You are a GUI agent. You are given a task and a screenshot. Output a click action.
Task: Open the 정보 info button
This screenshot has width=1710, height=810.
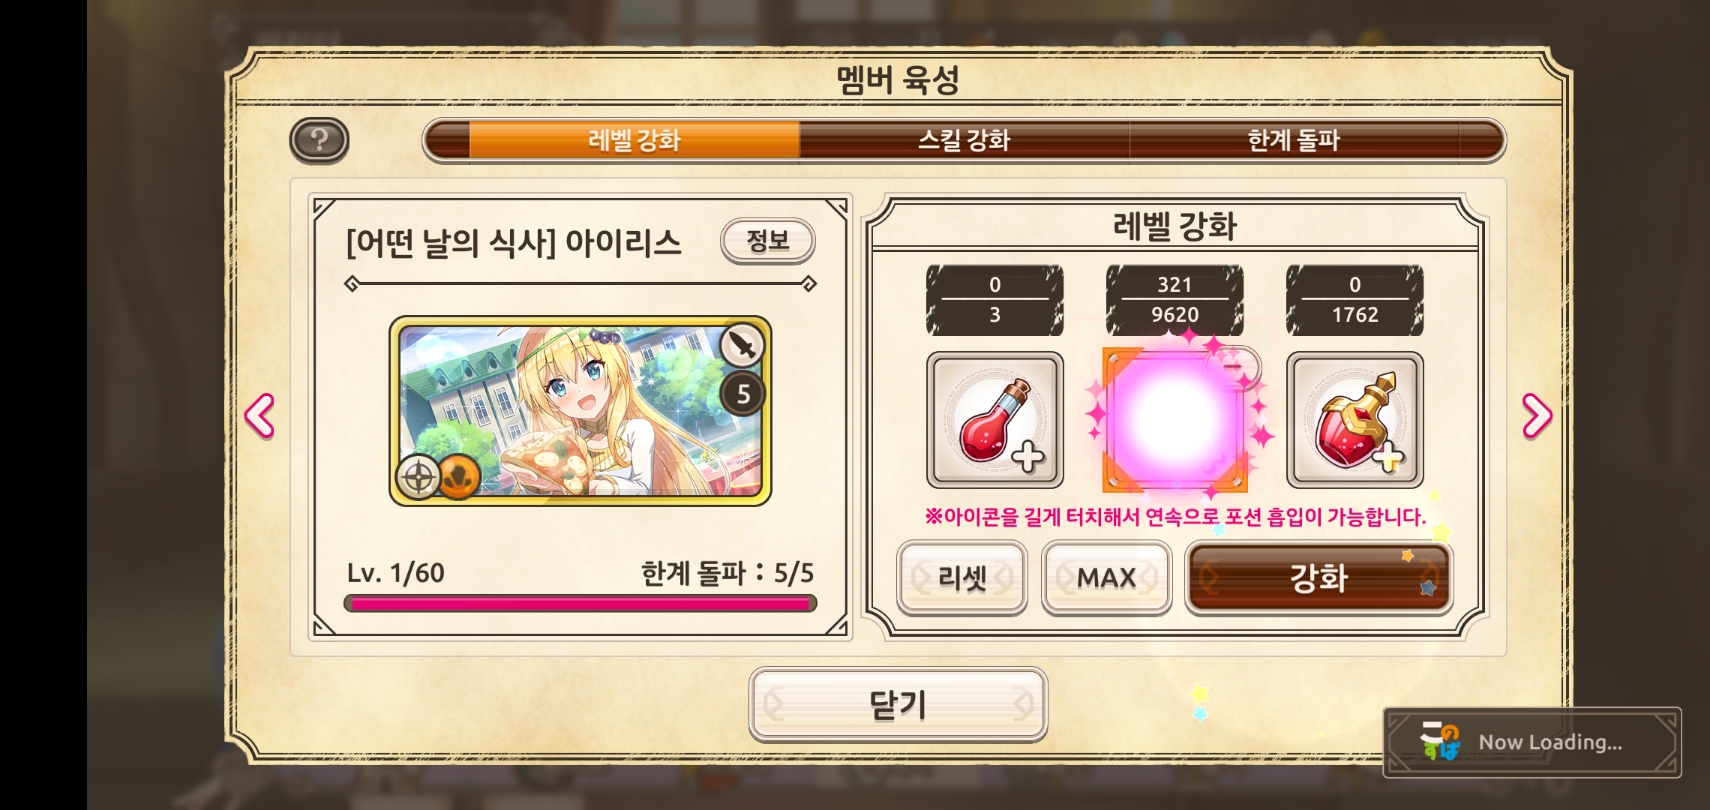(x=768, y=241)
